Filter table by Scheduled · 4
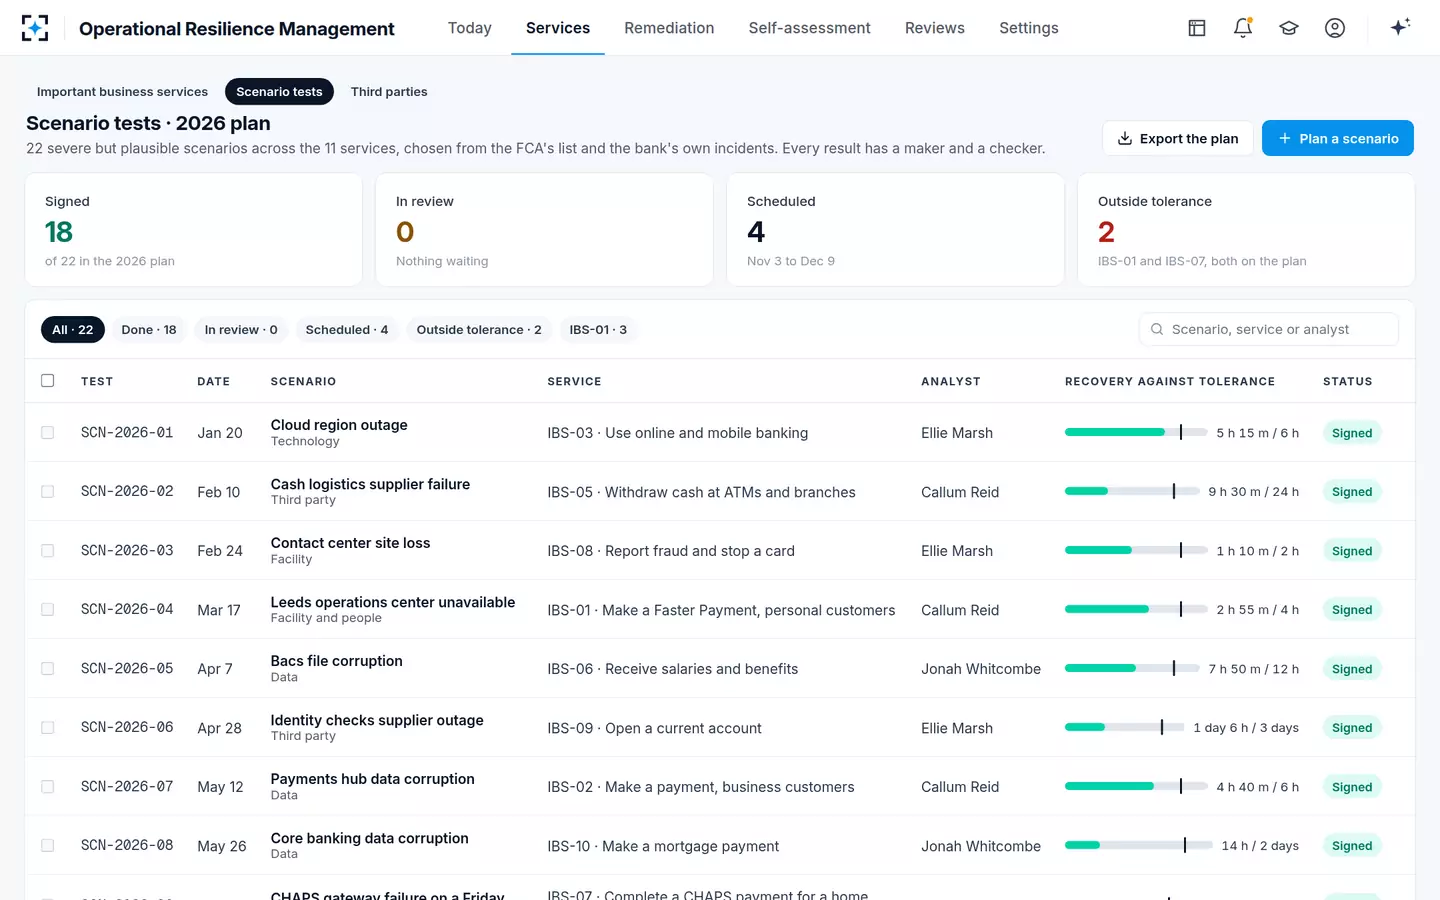The width and height of the screenshot is (1440, 900). coord(347,330)
